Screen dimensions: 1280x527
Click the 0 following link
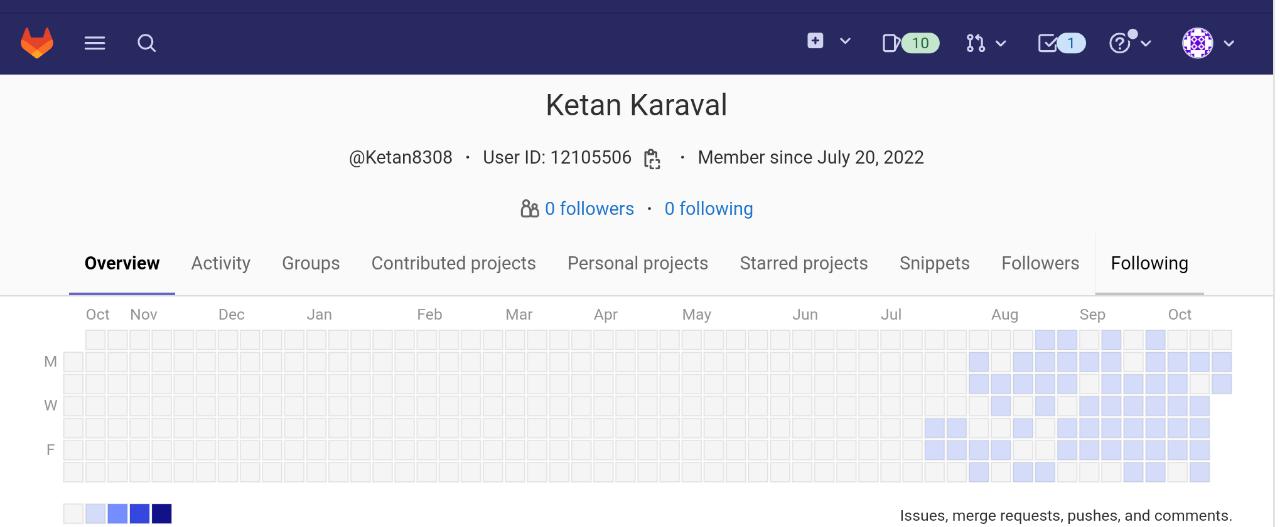(x=709, y=209)
